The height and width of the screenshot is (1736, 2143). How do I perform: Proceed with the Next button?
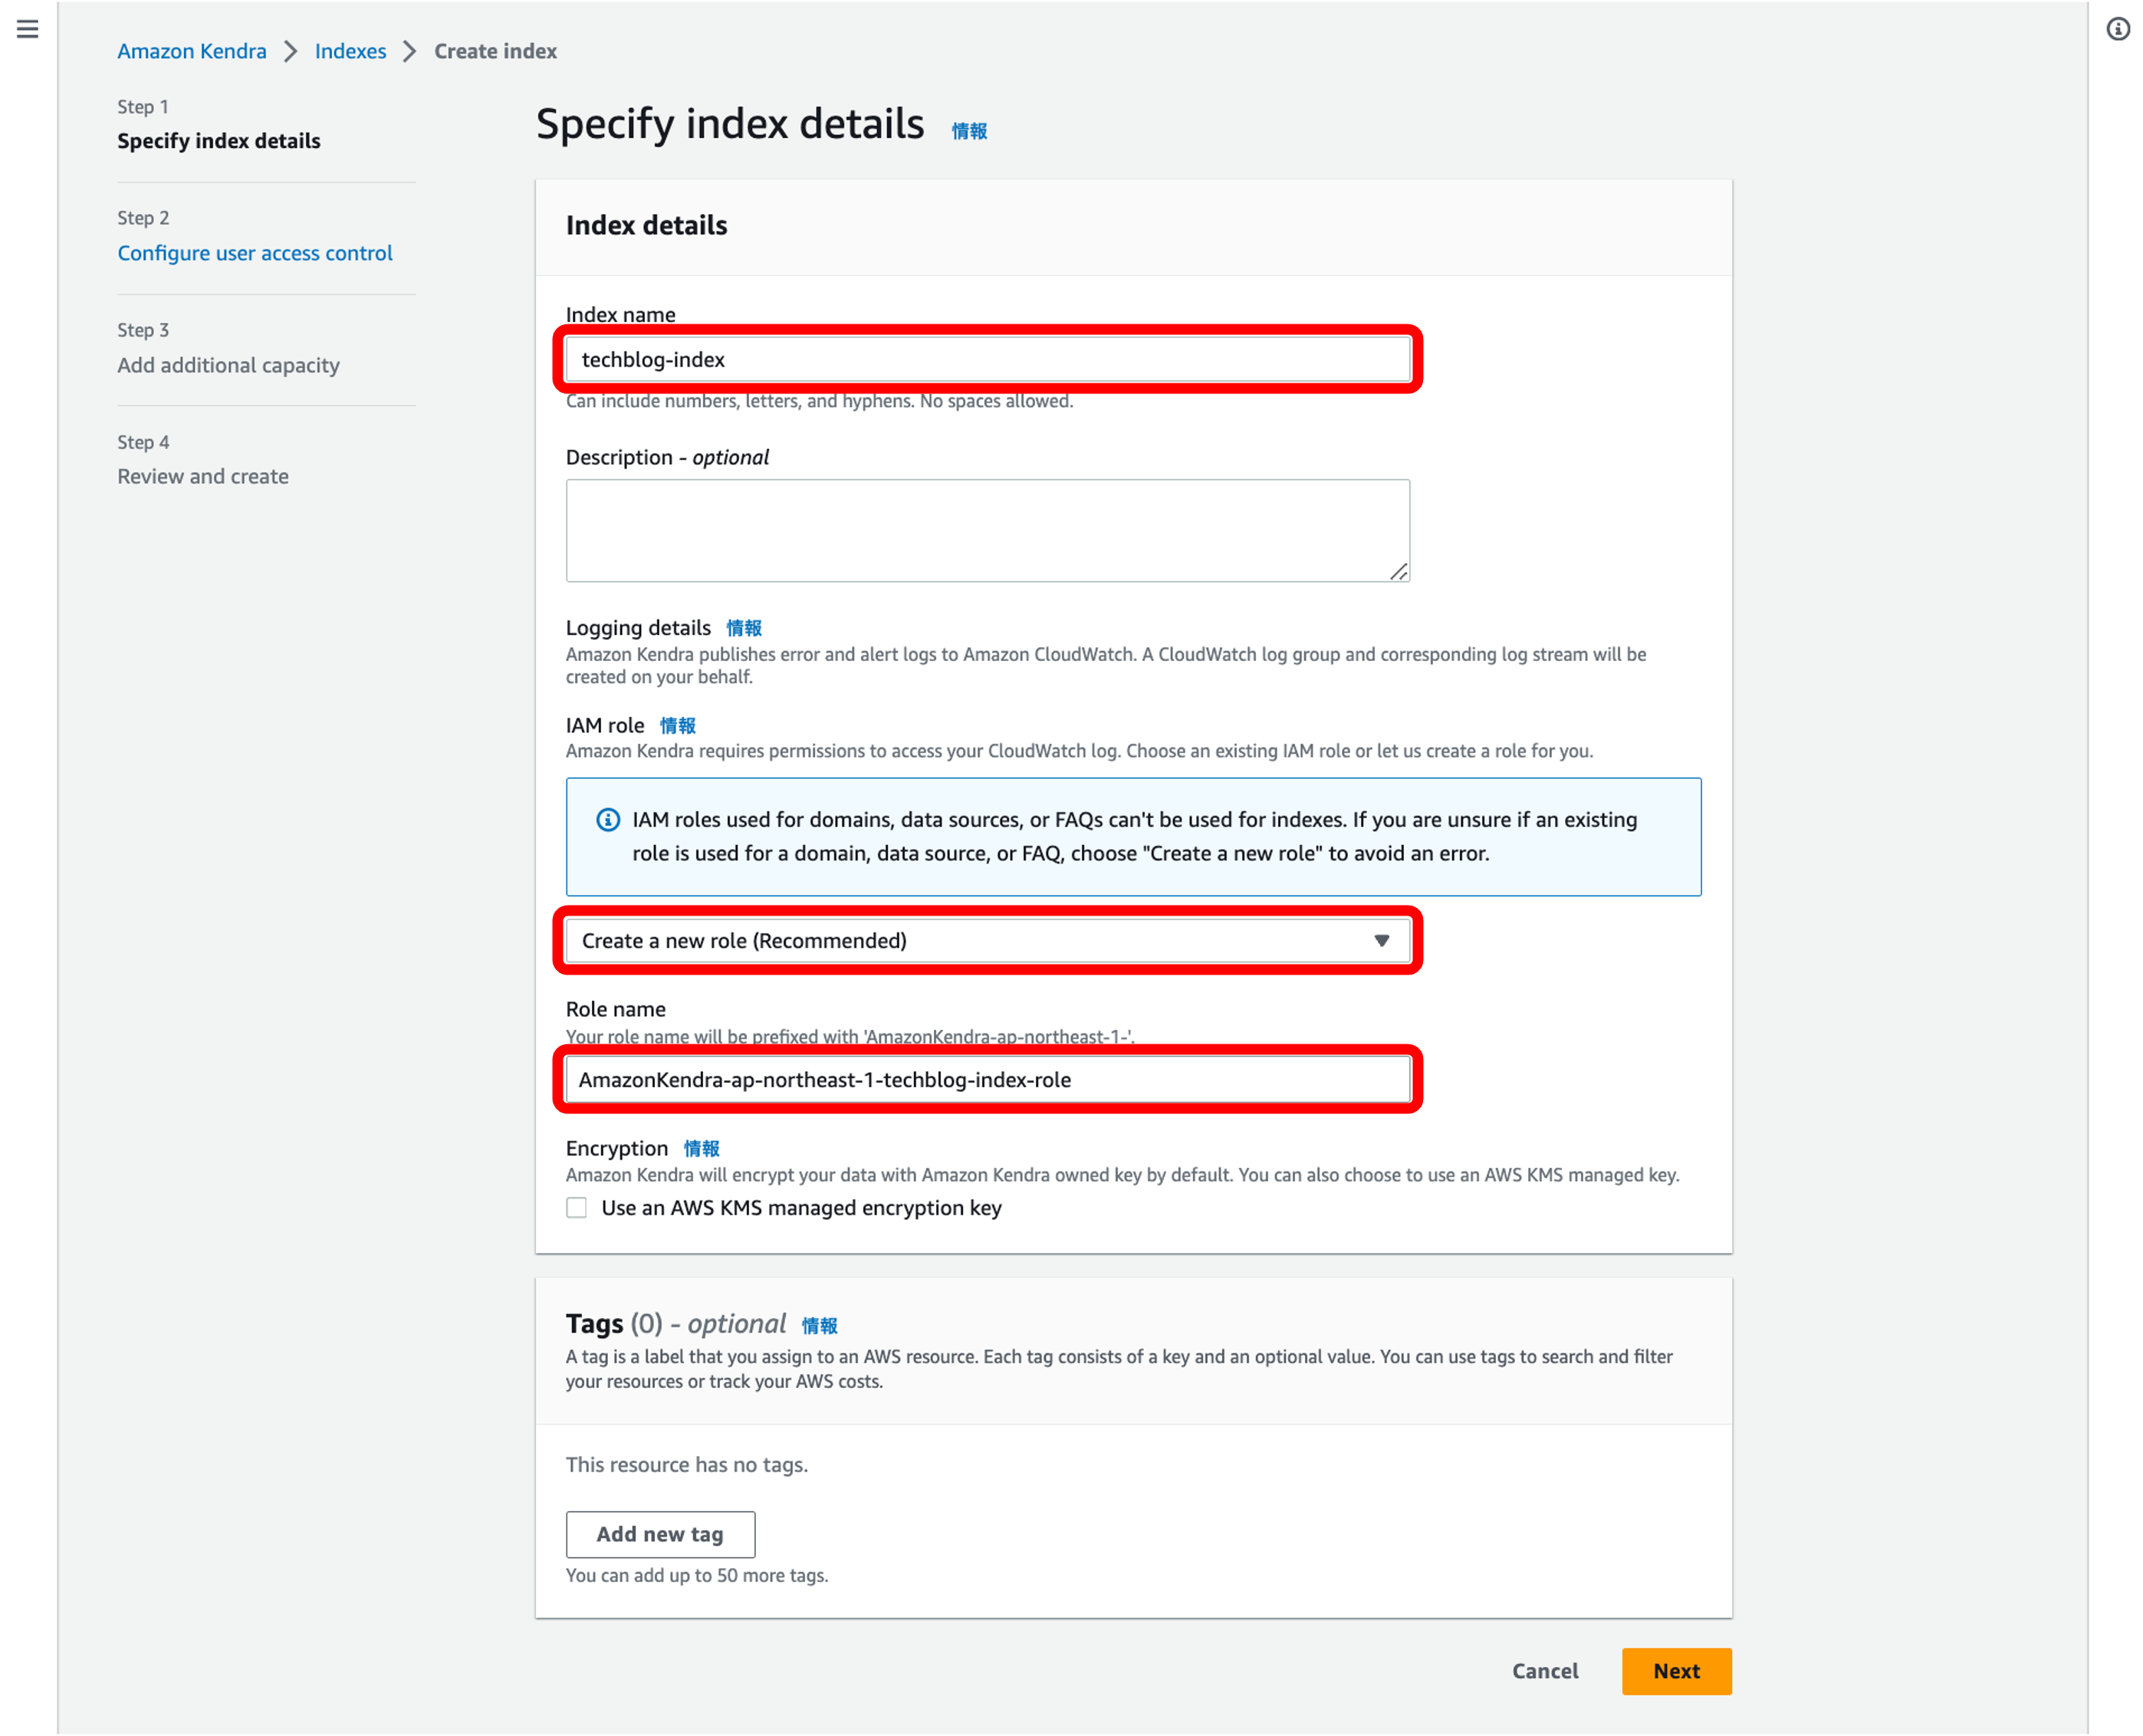coord(1676,1671)
